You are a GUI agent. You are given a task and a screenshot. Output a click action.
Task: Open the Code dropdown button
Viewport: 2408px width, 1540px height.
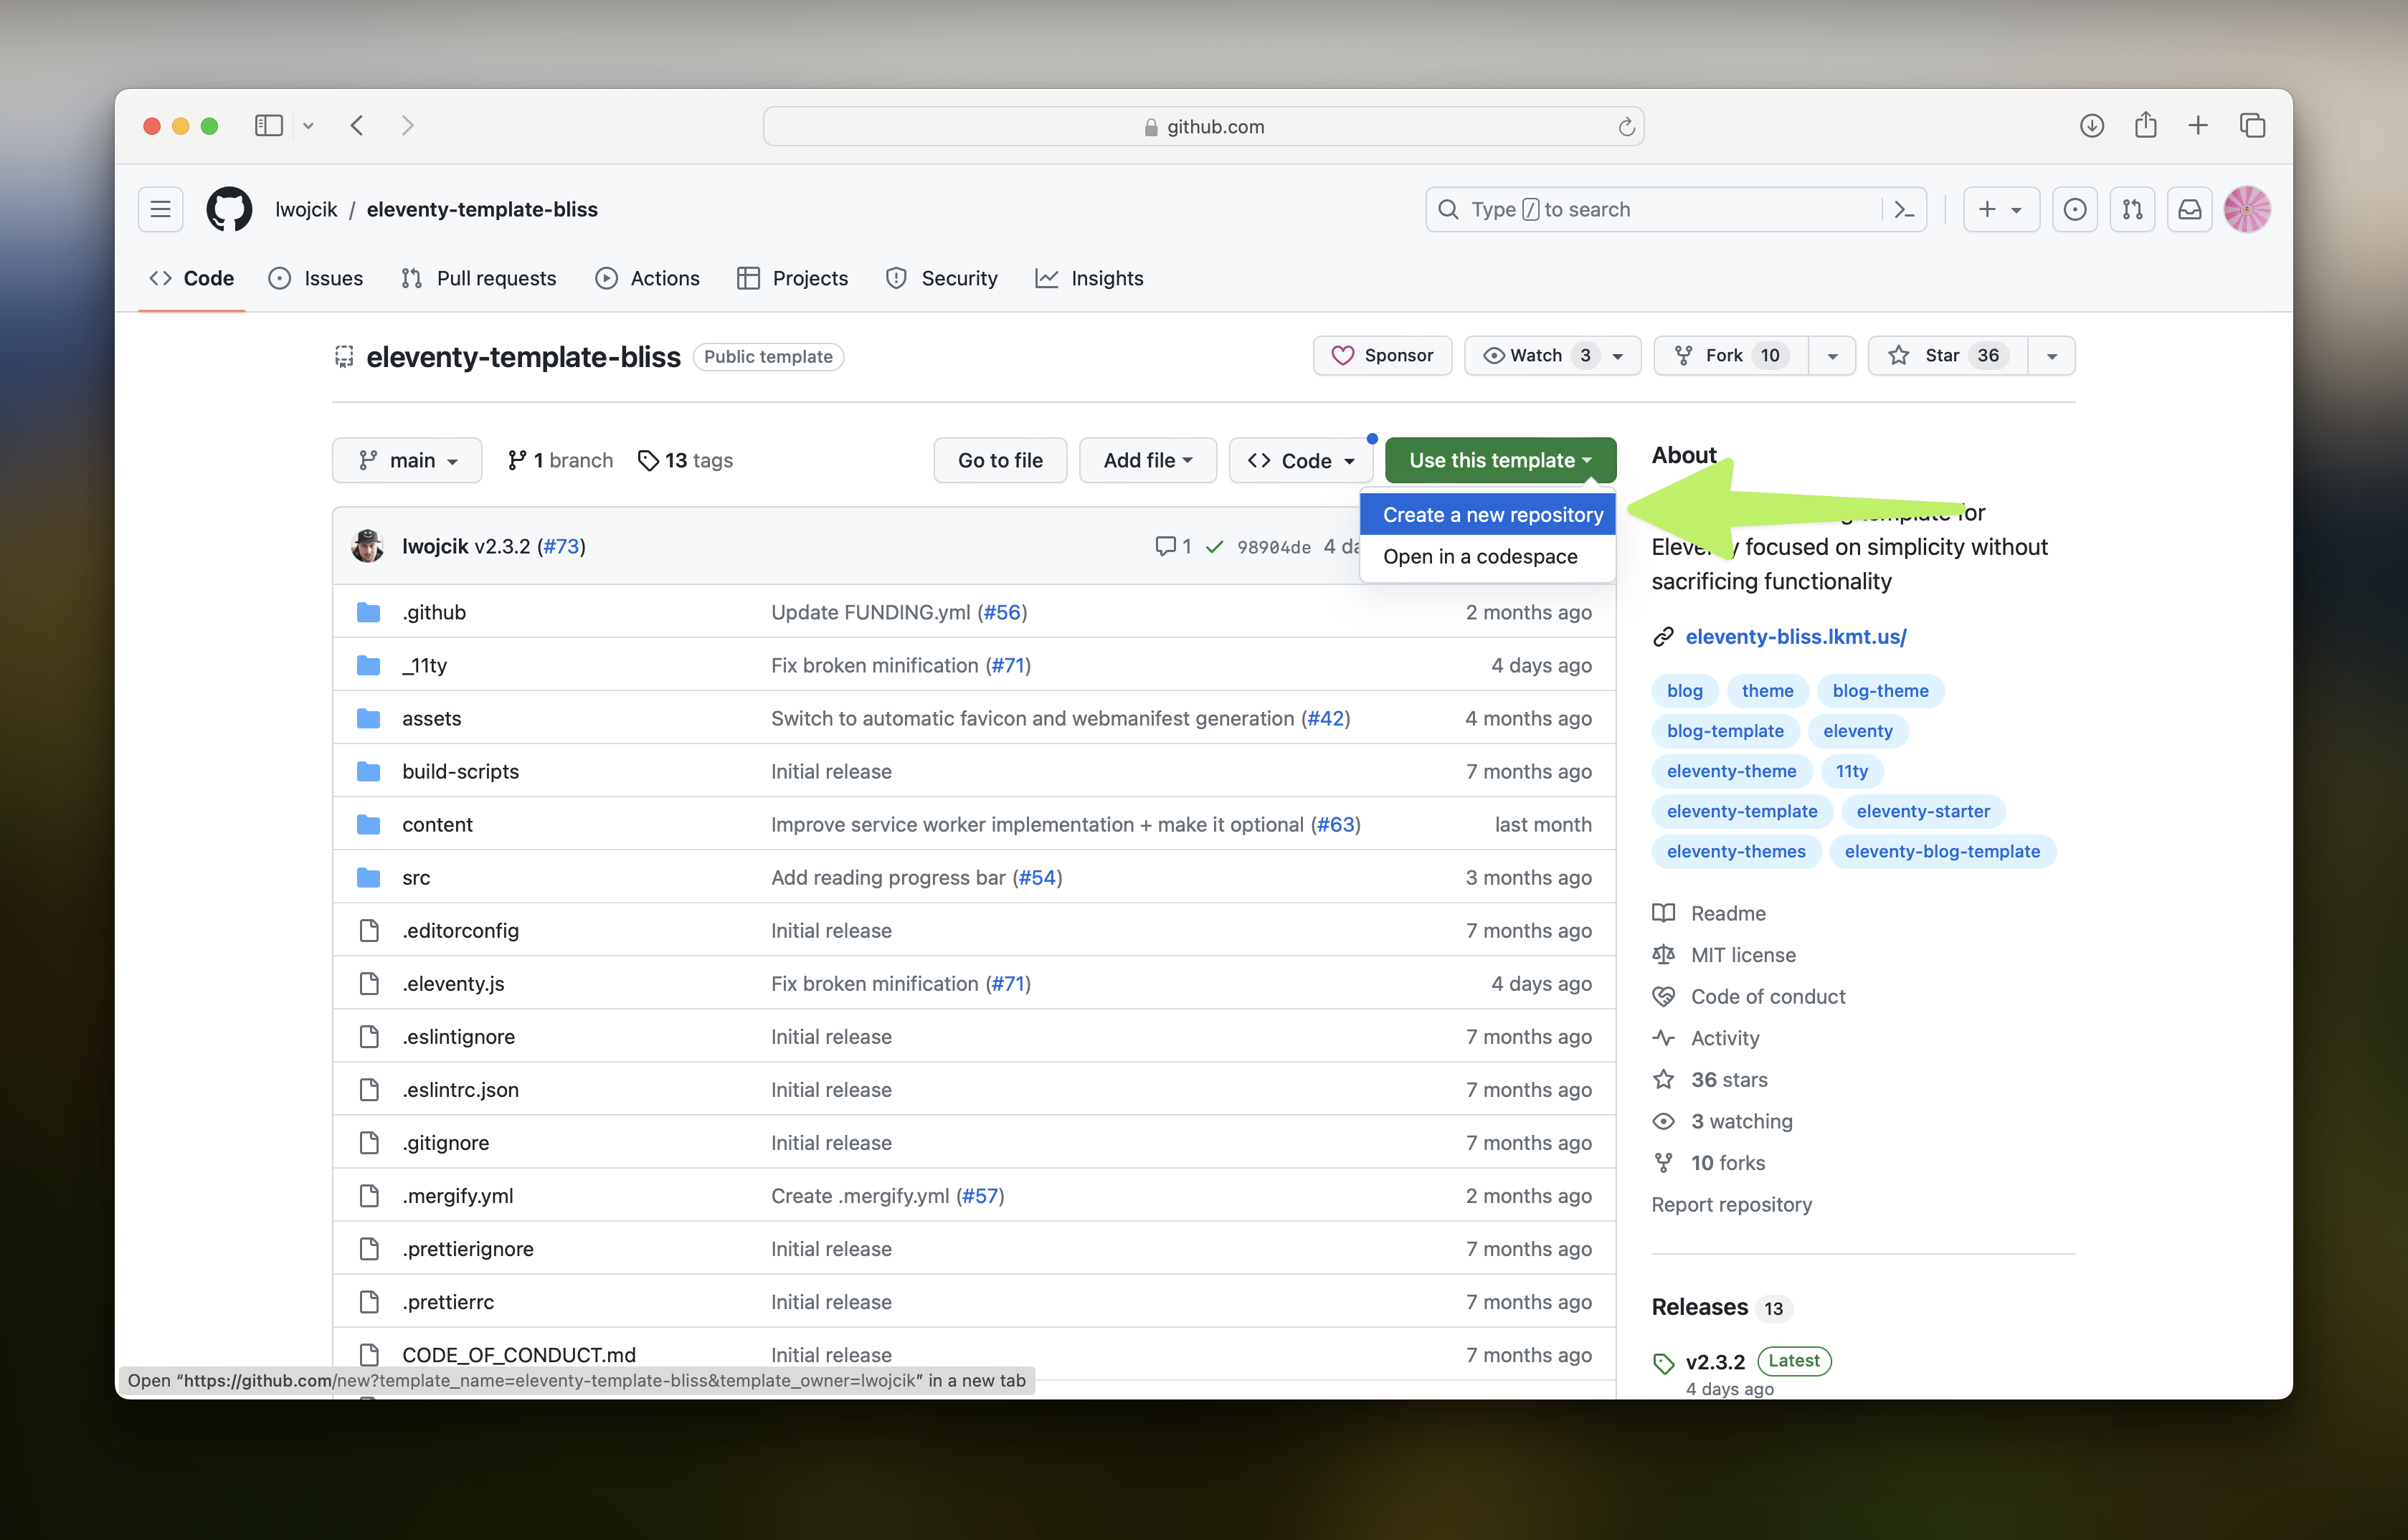[x=1300, y=460]
